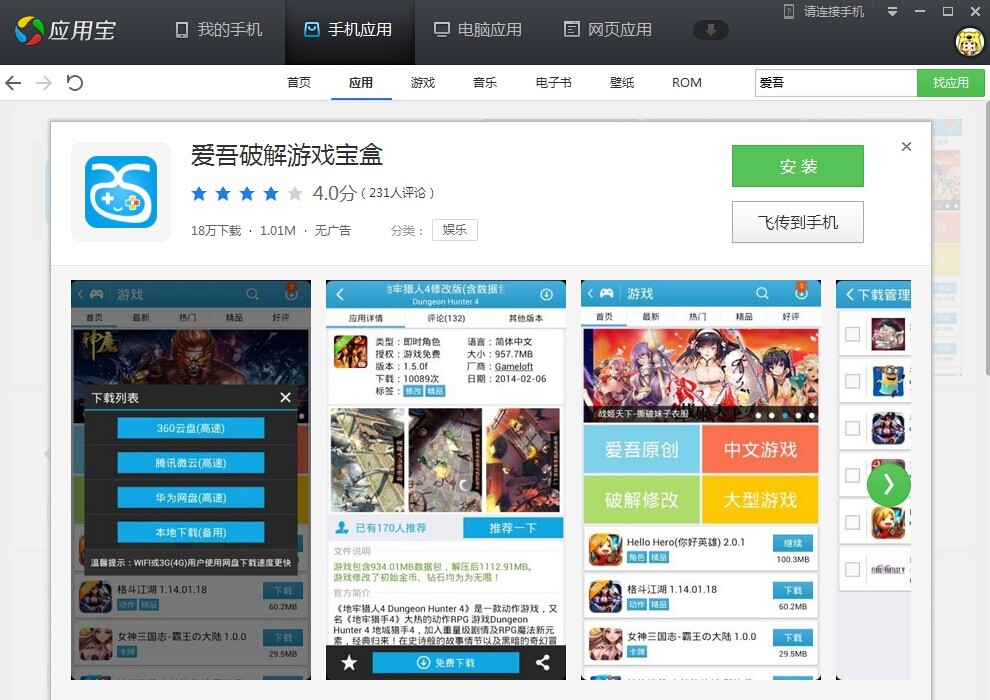Select 音乐 in the navigation bar
The image size is (990, 700).
point(485,83)
